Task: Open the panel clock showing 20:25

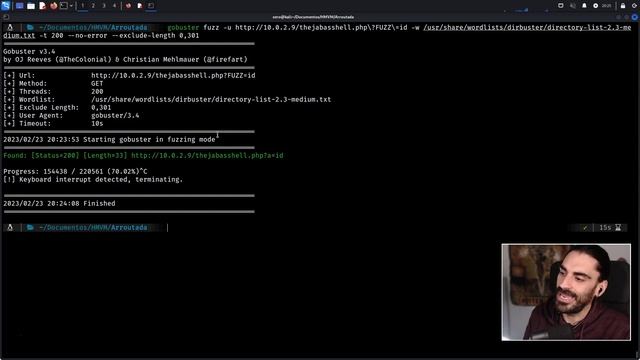Action: (606, 6)
